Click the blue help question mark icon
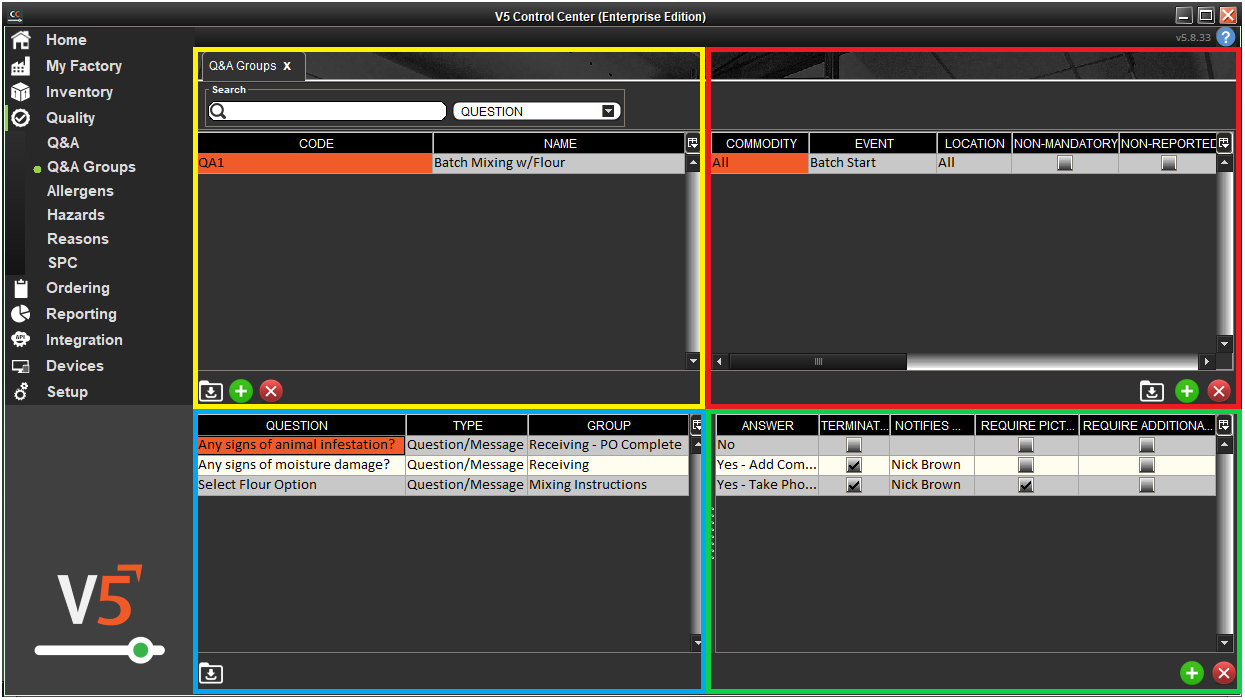The image size is (1245, 700). [x=1226, y=37]
